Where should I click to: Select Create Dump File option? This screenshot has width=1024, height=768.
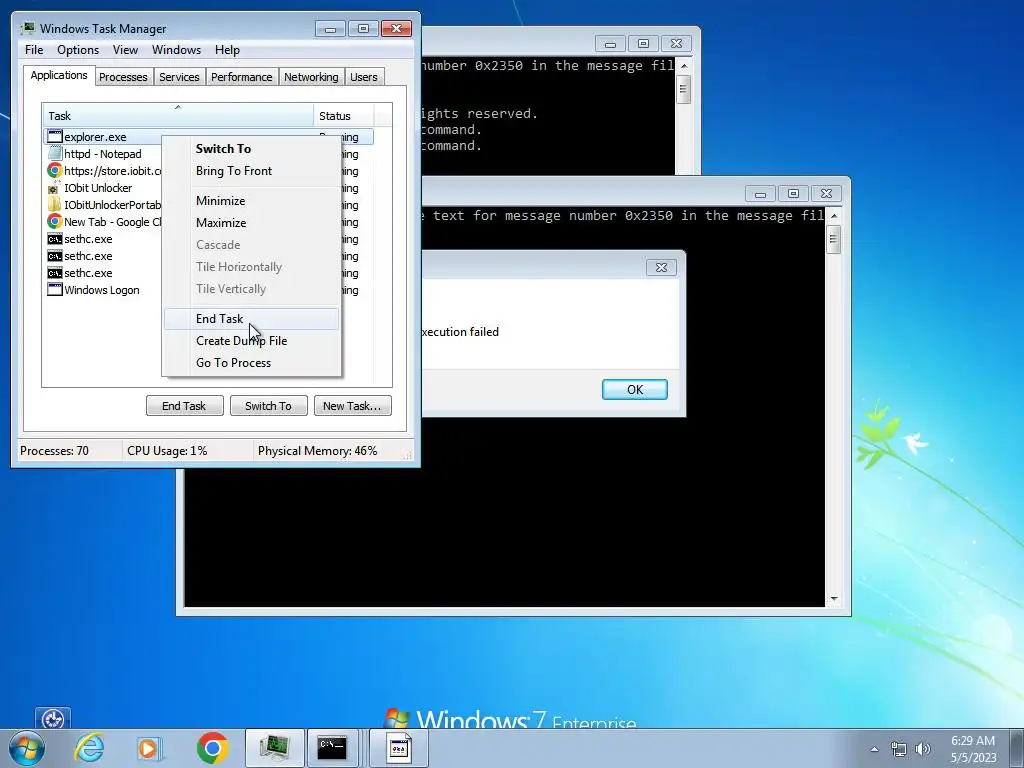(x=242, y=341)
